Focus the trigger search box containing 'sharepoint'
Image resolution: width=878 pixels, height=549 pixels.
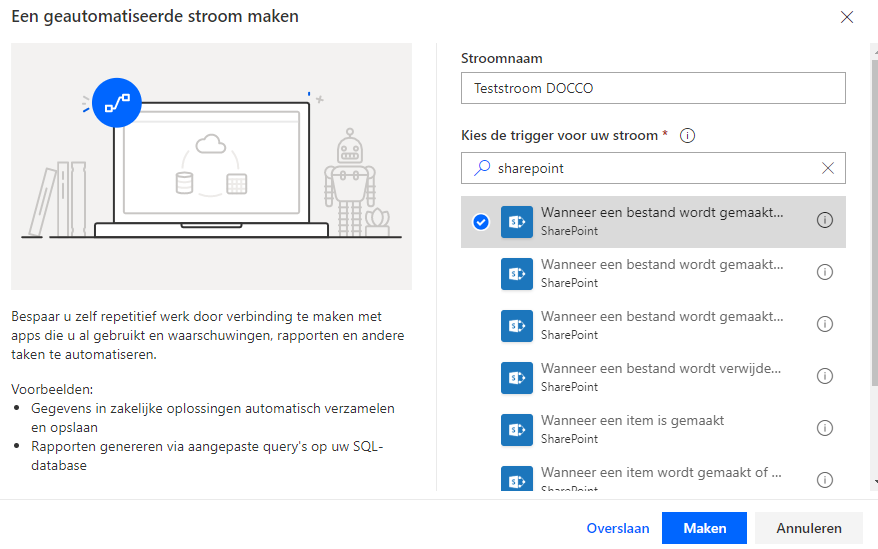653,168
